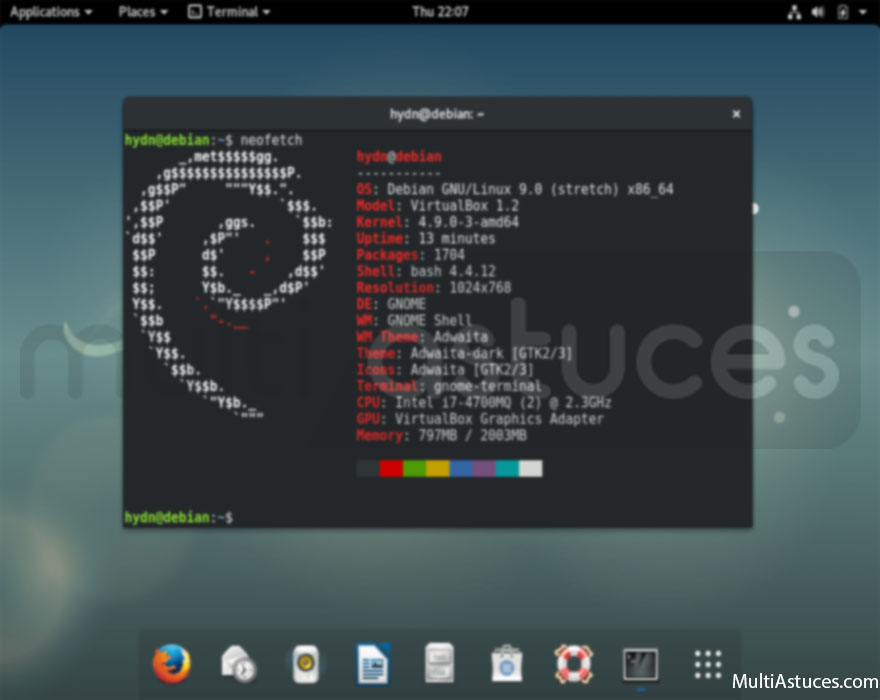
Task: Launch Firefox from the dock
Action: click(x=171, y=664)
